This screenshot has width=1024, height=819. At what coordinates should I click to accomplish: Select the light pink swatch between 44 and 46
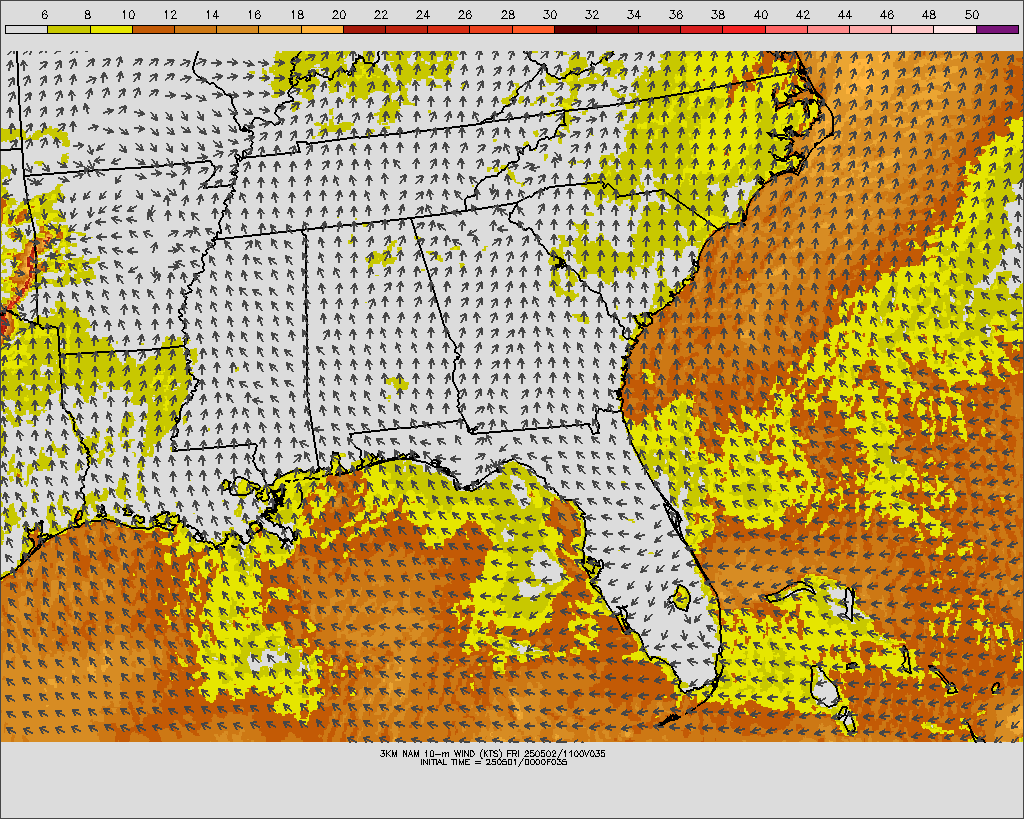click(871, 29)
